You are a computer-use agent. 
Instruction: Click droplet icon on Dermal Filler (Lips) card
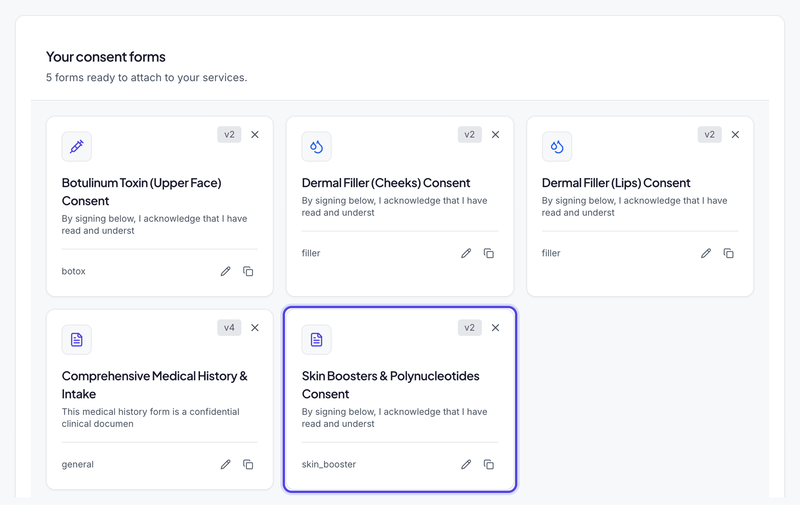pos(557,146)
